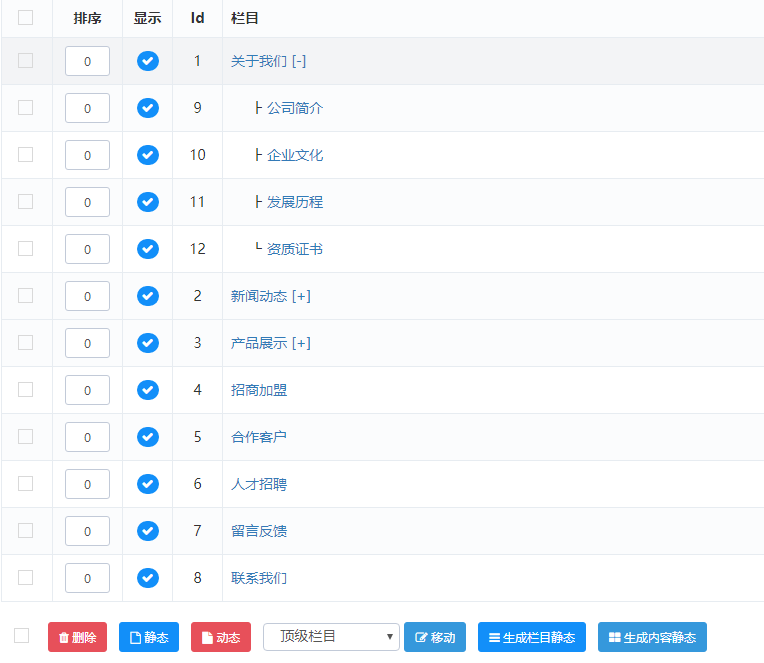Click the 移动 button
The height and width of the screenshot is (663, 764).
tap(435, 637)
